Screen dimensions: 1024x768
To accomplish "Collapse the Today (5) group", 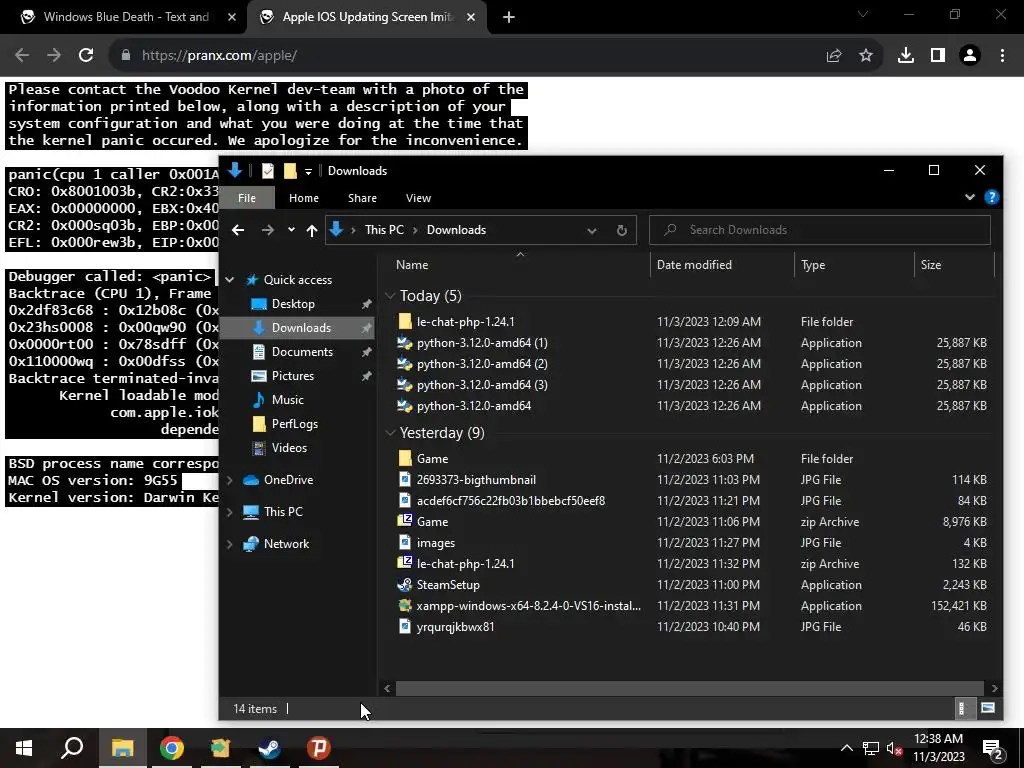I will [x=391, y=296].
